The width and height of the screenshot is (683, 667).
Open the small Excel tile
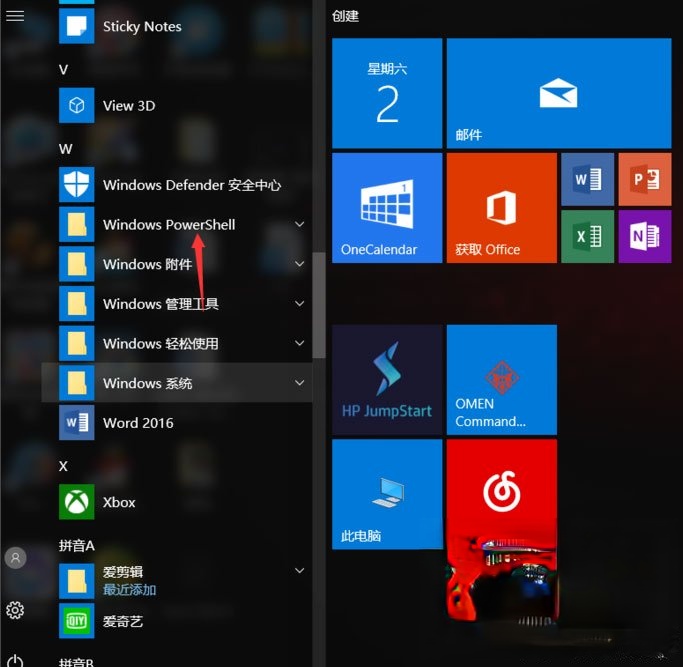[x=588, y=237]
